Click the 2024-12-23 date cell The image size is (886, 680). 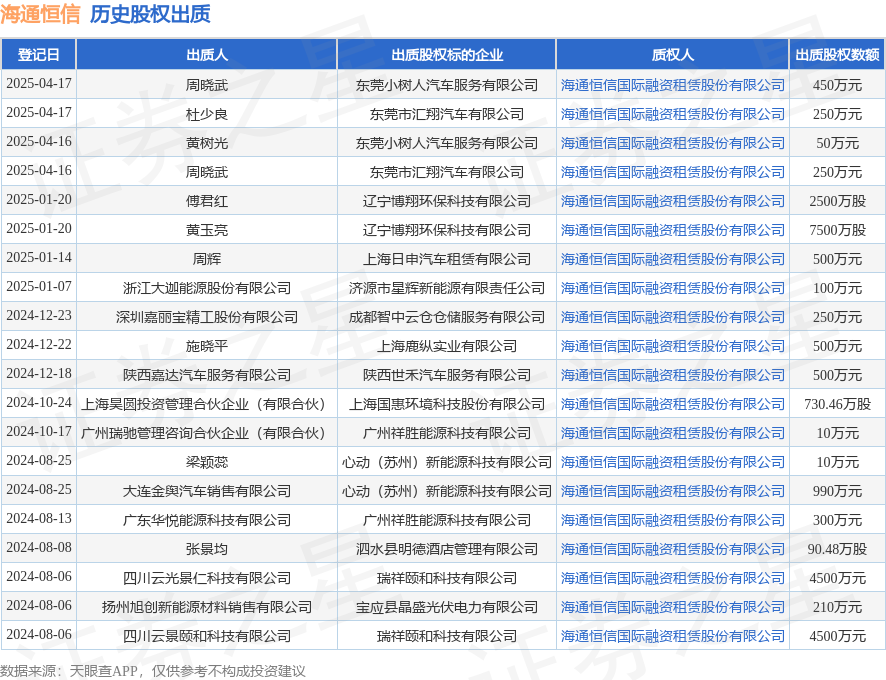[x=38, y=315]
